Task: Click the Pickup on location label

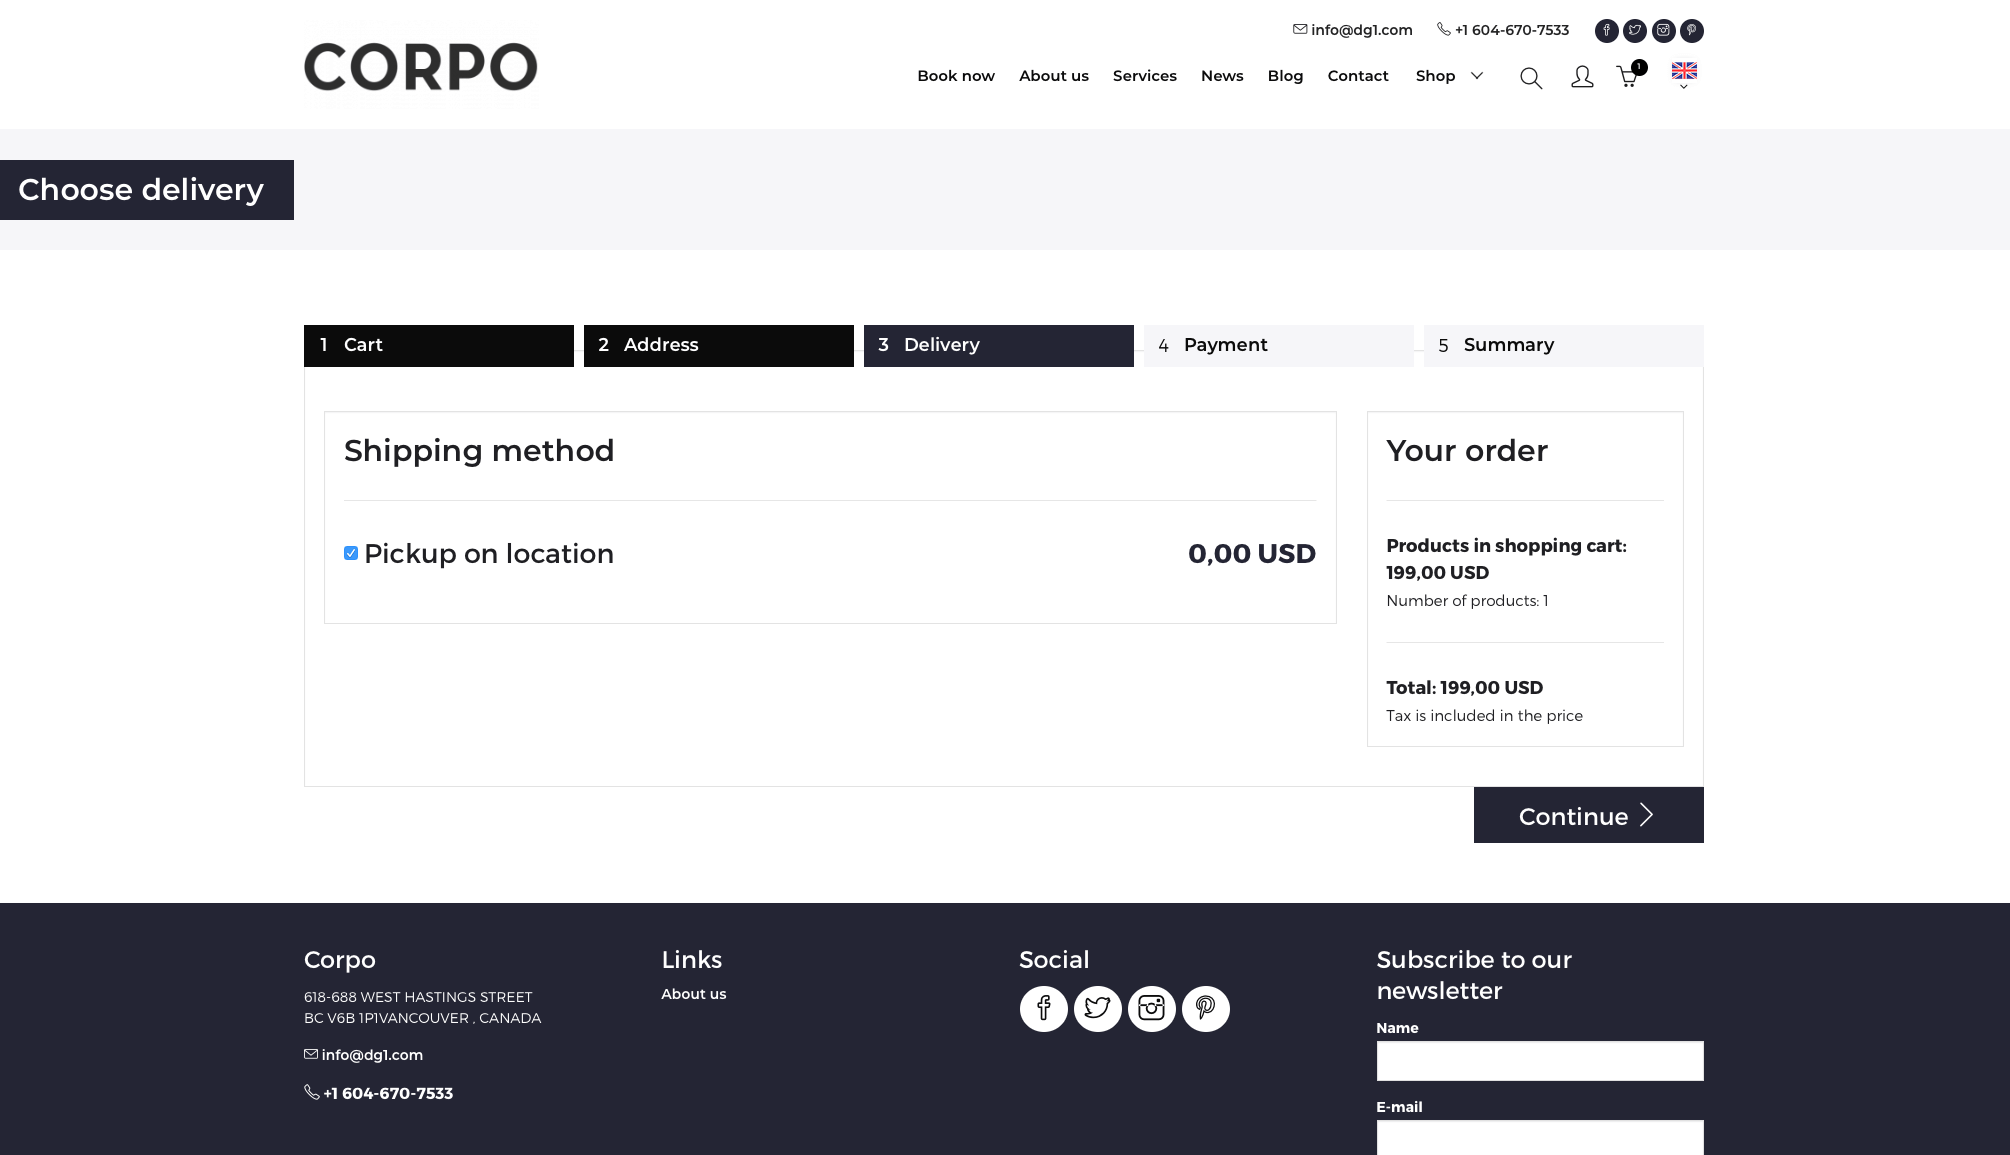Action: pyautogui.click(x=488, y=554)
